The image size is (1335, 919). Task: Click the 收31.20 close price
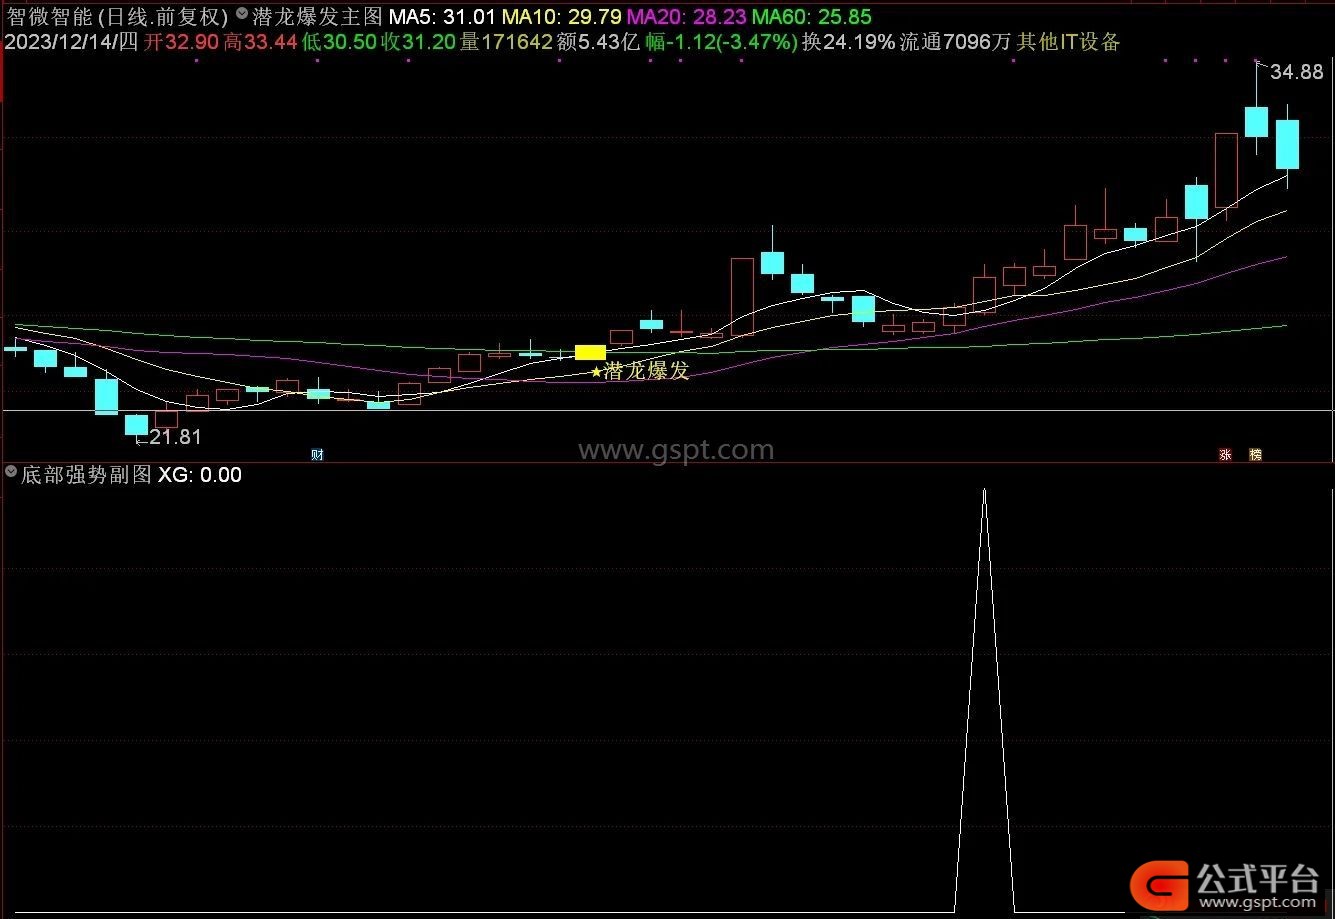[417, 42]
